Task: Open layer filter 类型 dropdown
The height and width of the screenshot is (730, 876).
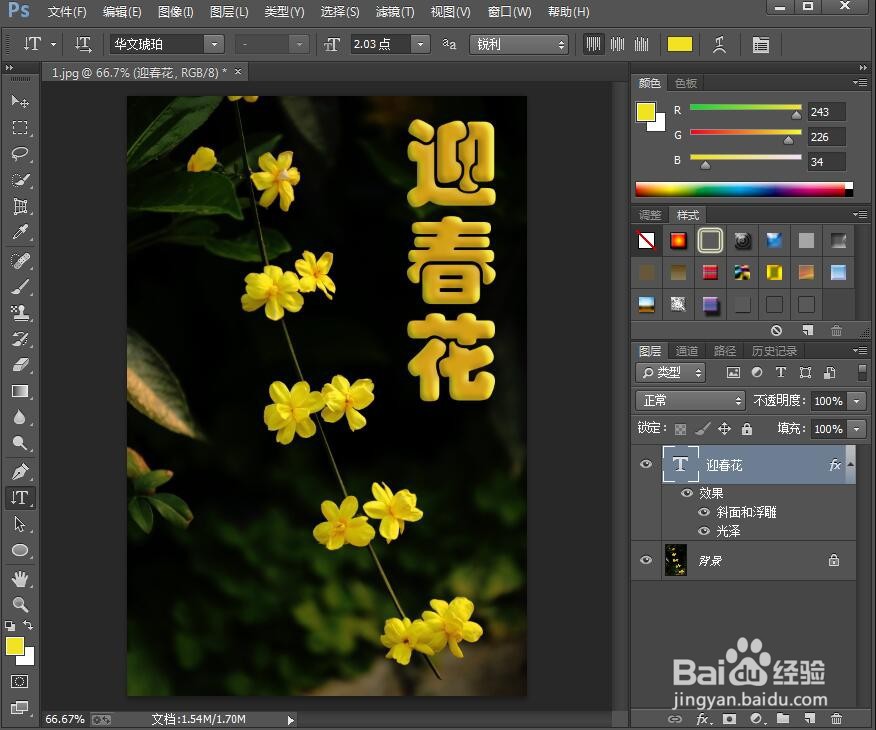Action: coord(670,373)
